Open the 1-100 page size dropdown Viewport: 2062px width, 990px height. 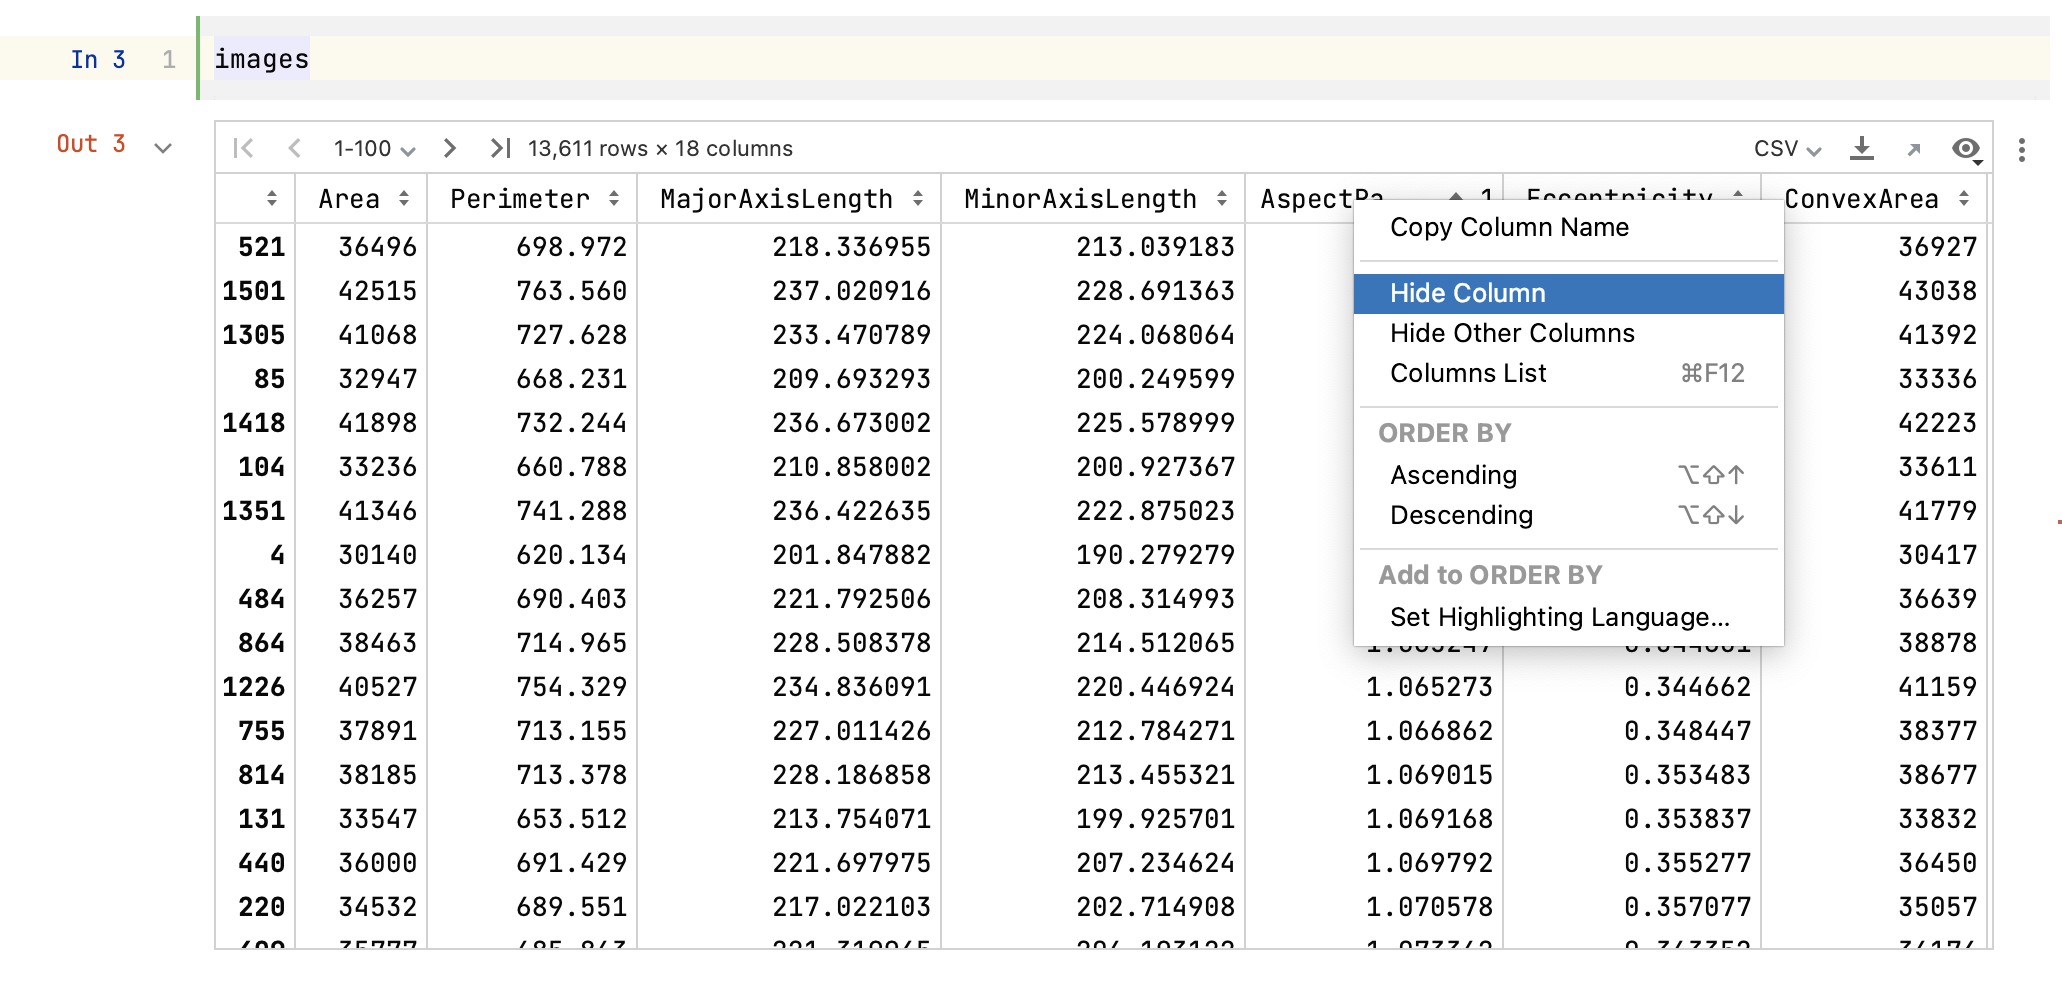pos(374,149)
